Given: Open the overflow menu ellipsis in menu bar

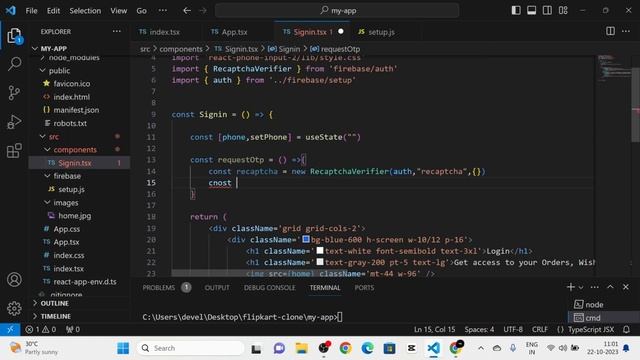Looking at the screenshot, I should tap(162, 11).
